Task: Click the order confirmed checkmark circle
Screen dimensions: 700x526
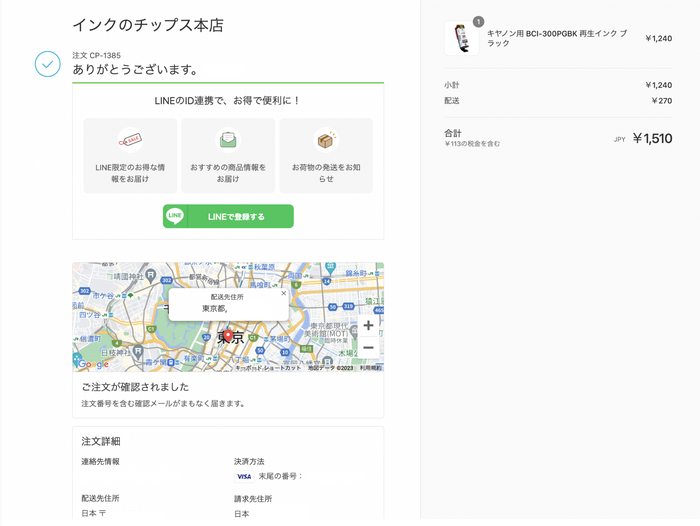Action: click(x=48, y=64)
